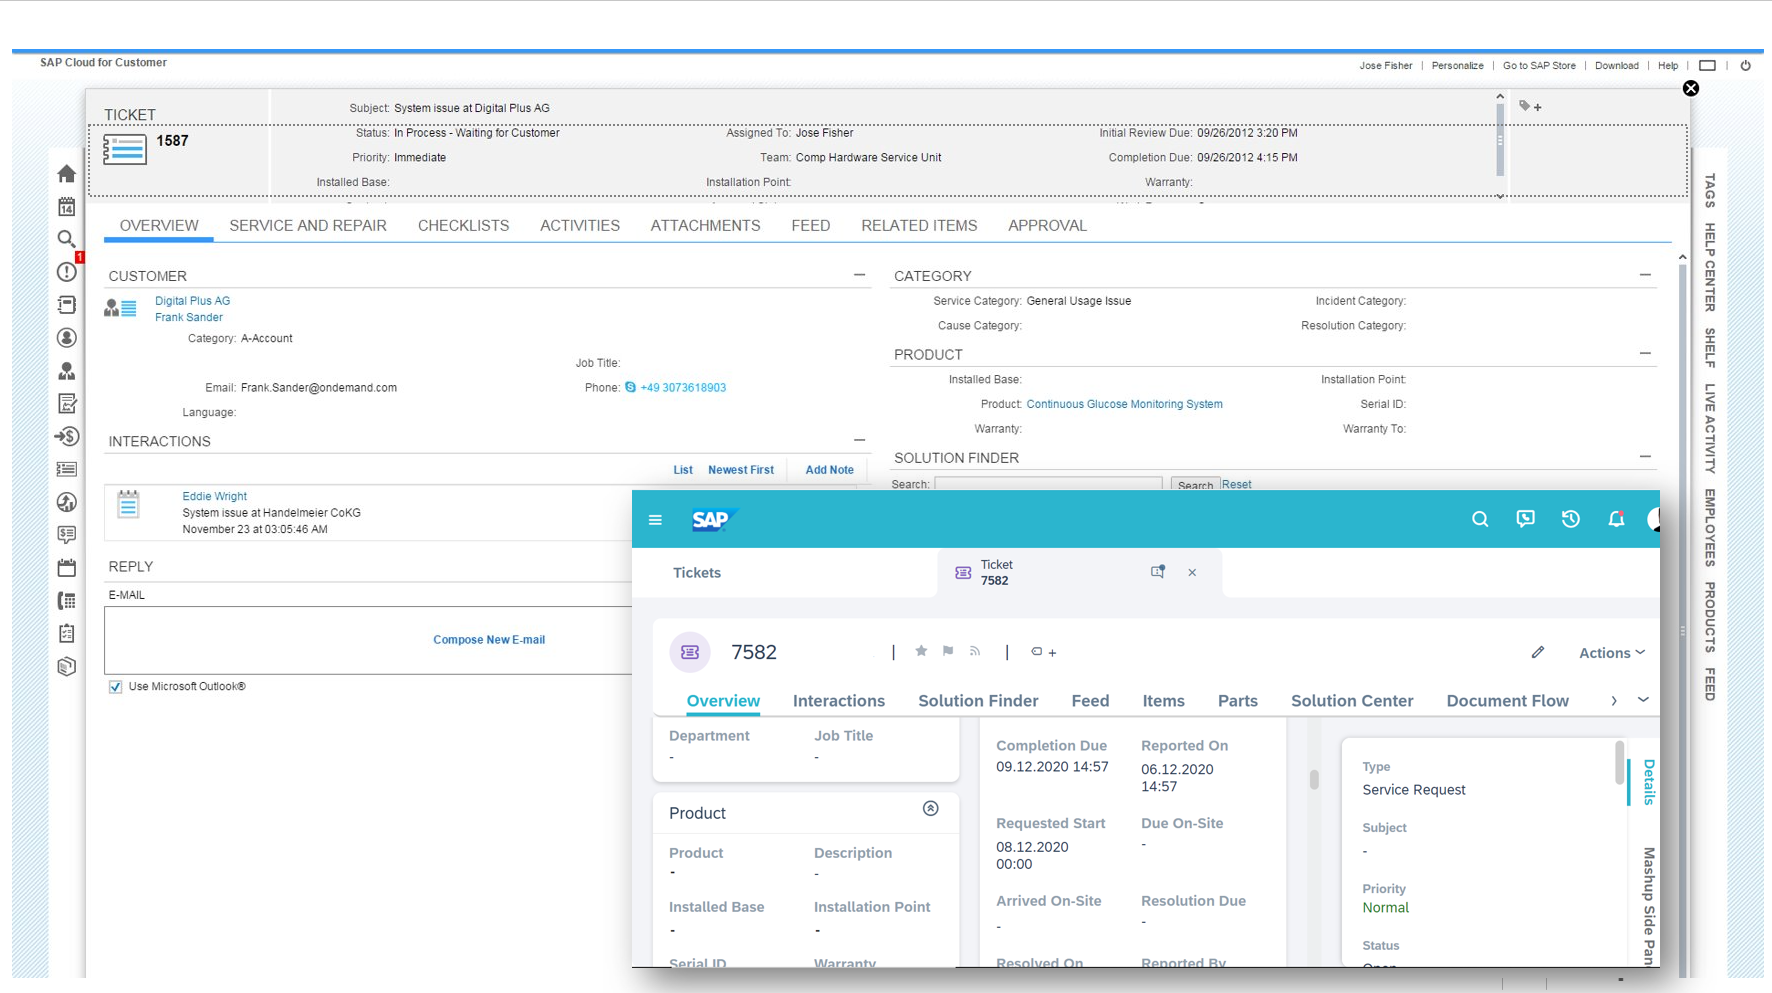The height and width of the screenshot is (993, 1772).
Task: Click Add Note in Interactions
Action: click(x=829, y=470)
